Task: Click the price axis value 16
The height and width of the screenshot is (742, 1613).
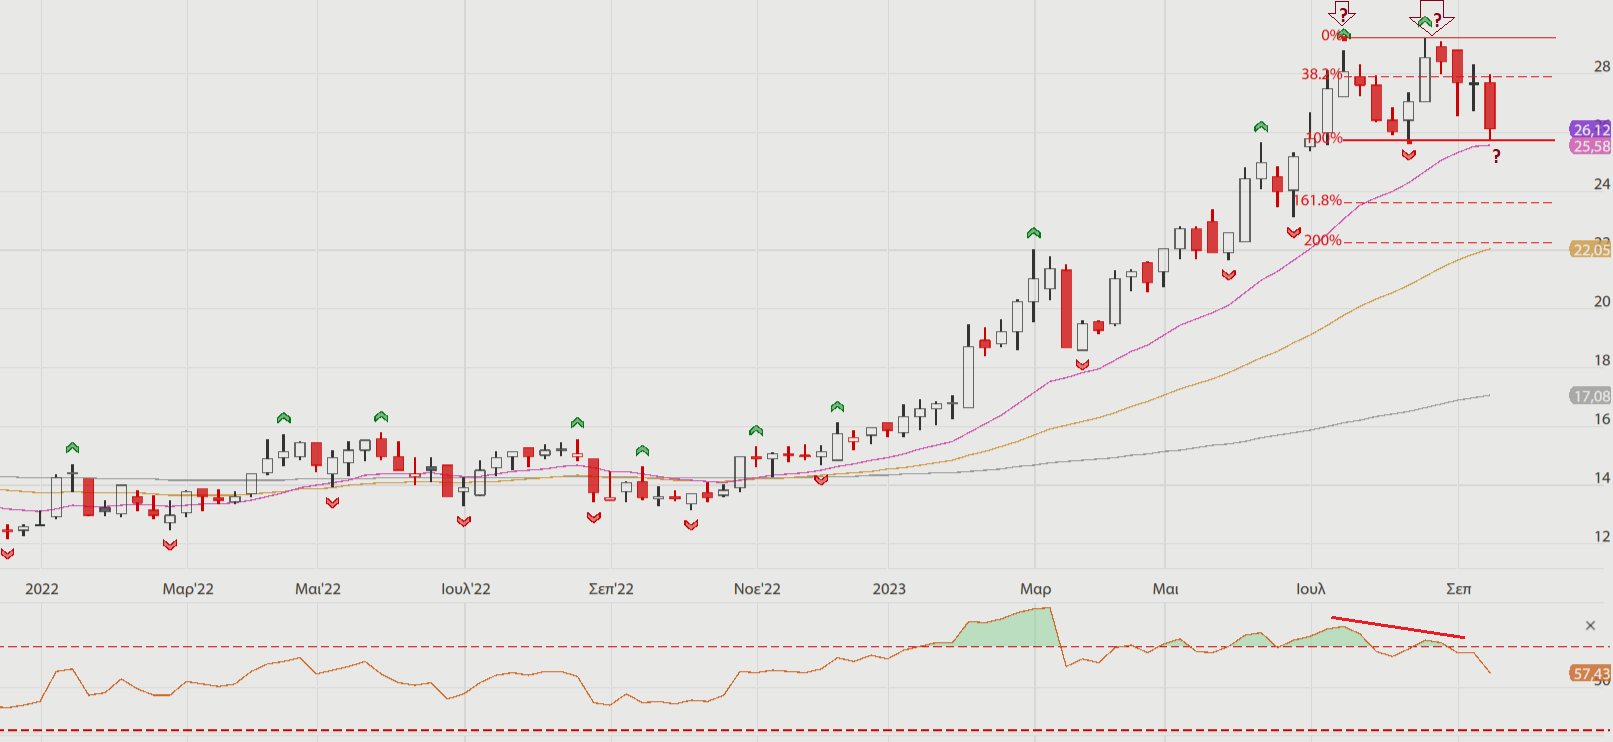Action: [x=1602, y=419]
